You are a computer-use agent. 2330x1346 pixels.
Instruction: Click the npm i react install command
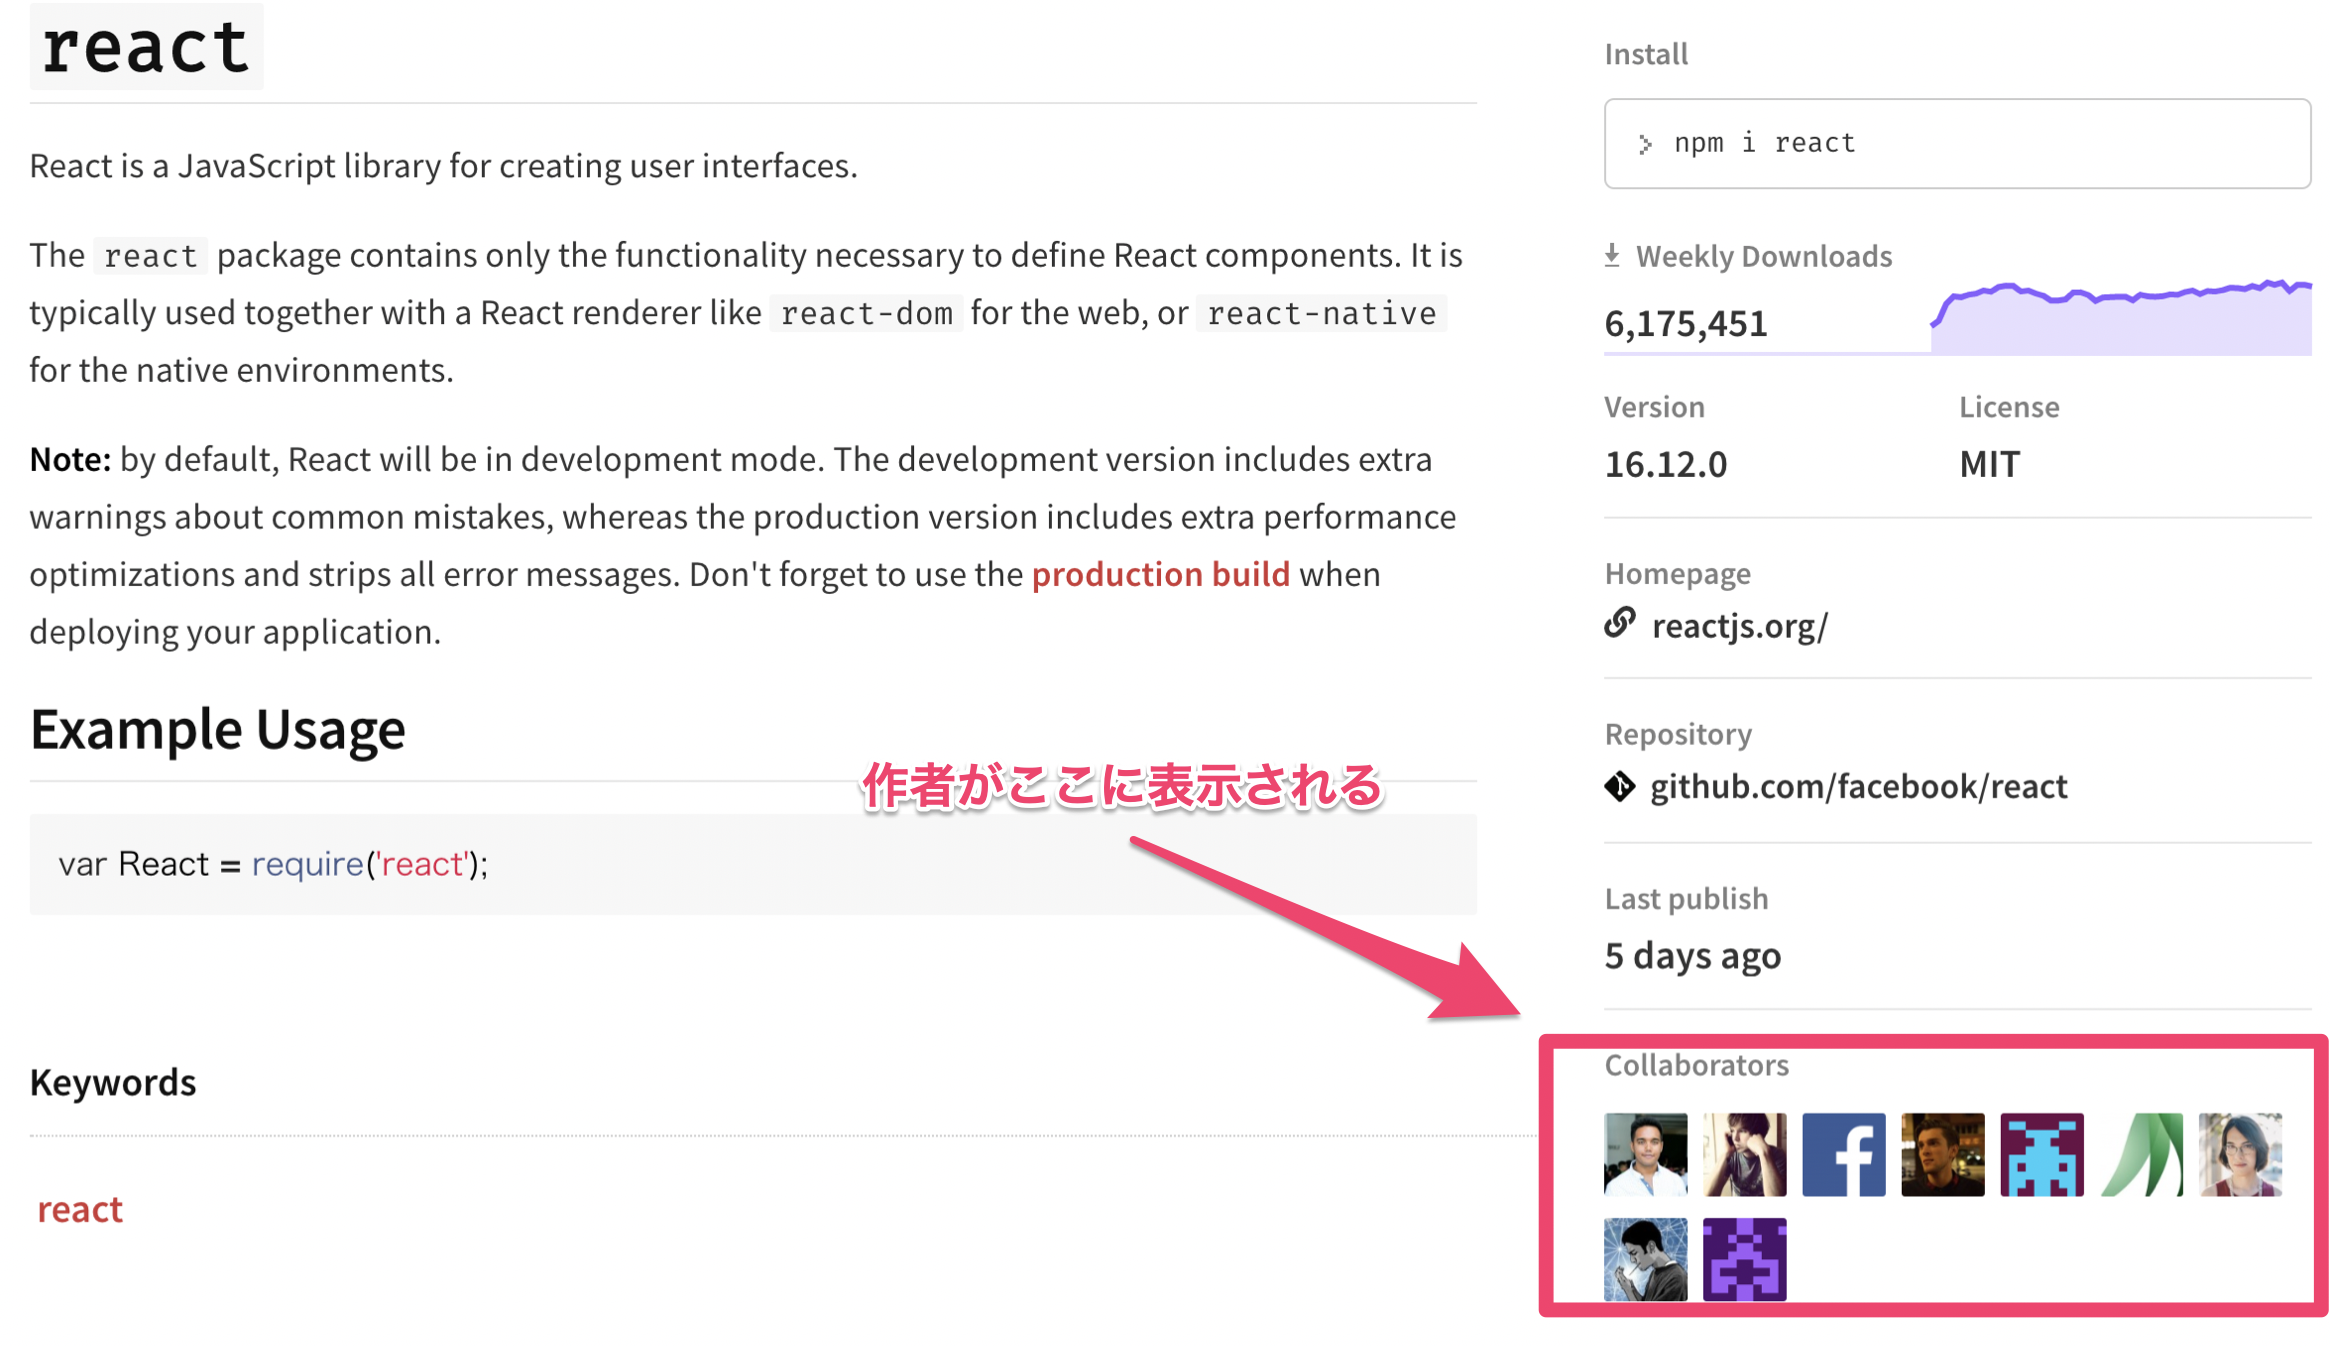click(1764, 143)
